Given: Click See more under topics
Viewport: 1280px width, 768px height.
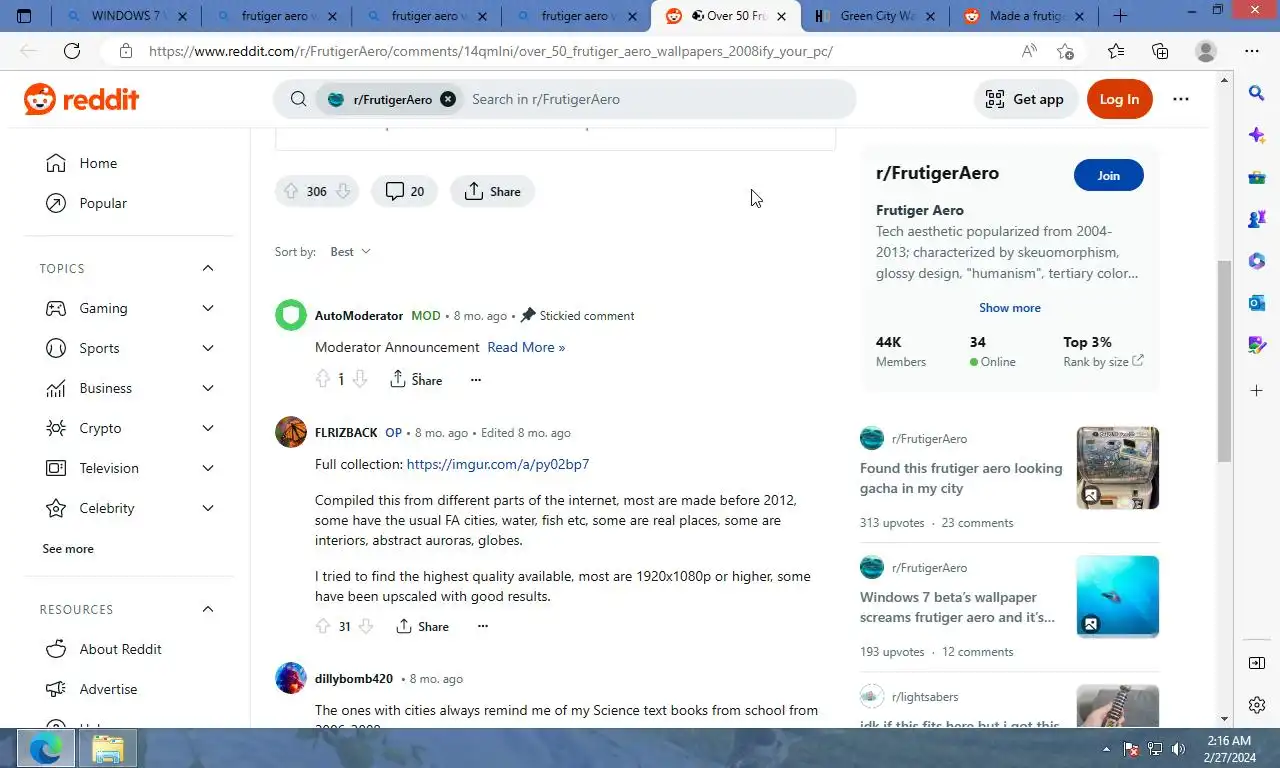Looking at the screenshot, I should pos(68,549).
